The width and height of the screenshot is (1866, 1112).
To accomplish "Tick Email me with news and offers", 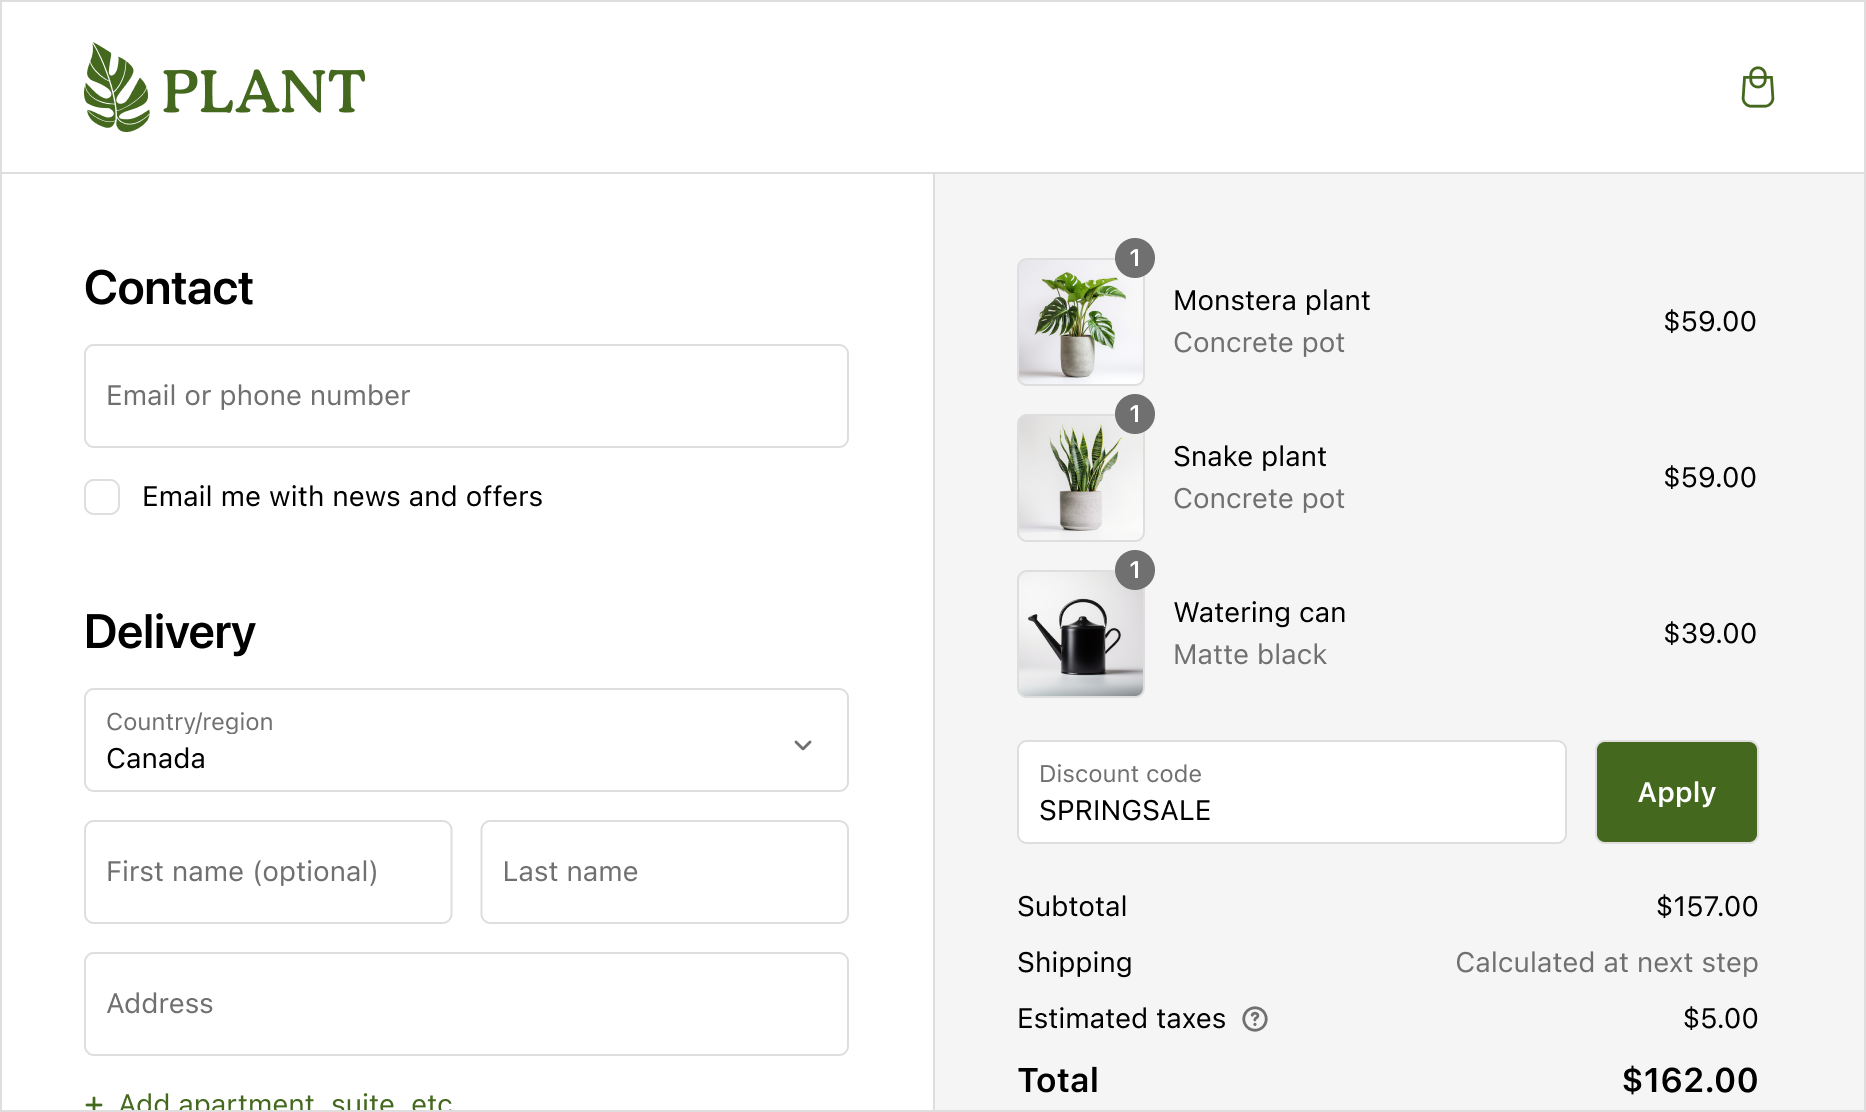I will [102, 497].
